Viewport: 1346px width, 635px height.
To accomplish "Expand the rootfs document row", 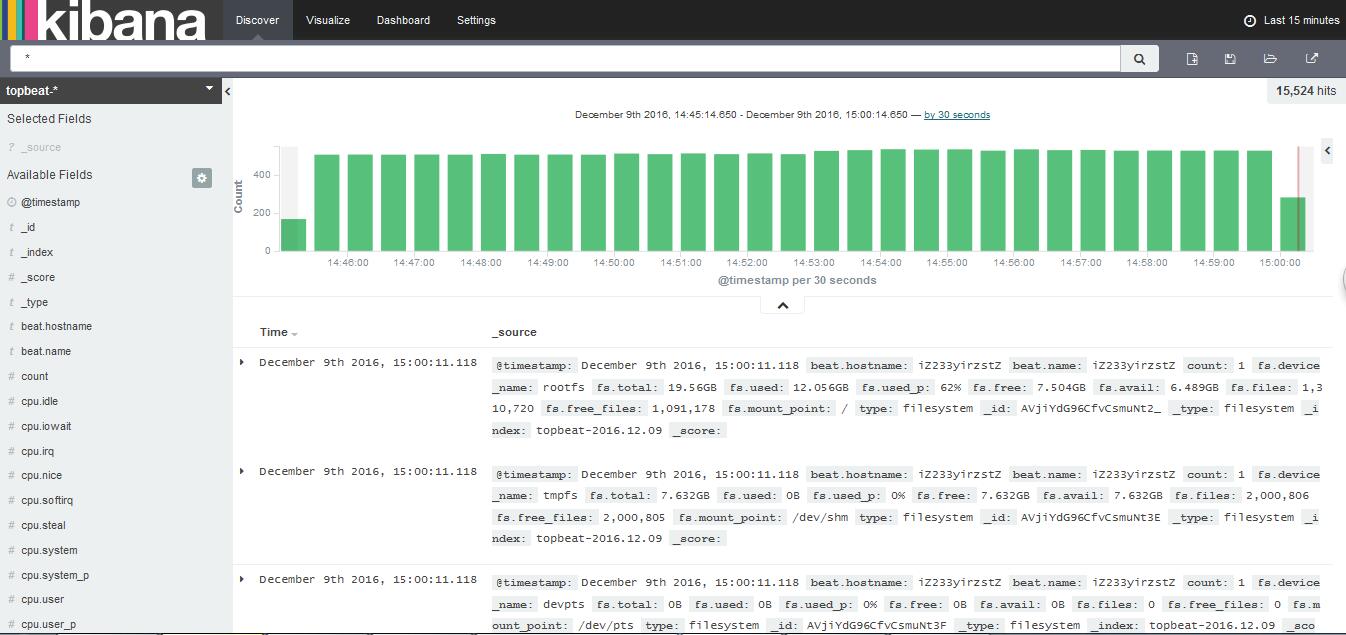I will tap(242, 362).
